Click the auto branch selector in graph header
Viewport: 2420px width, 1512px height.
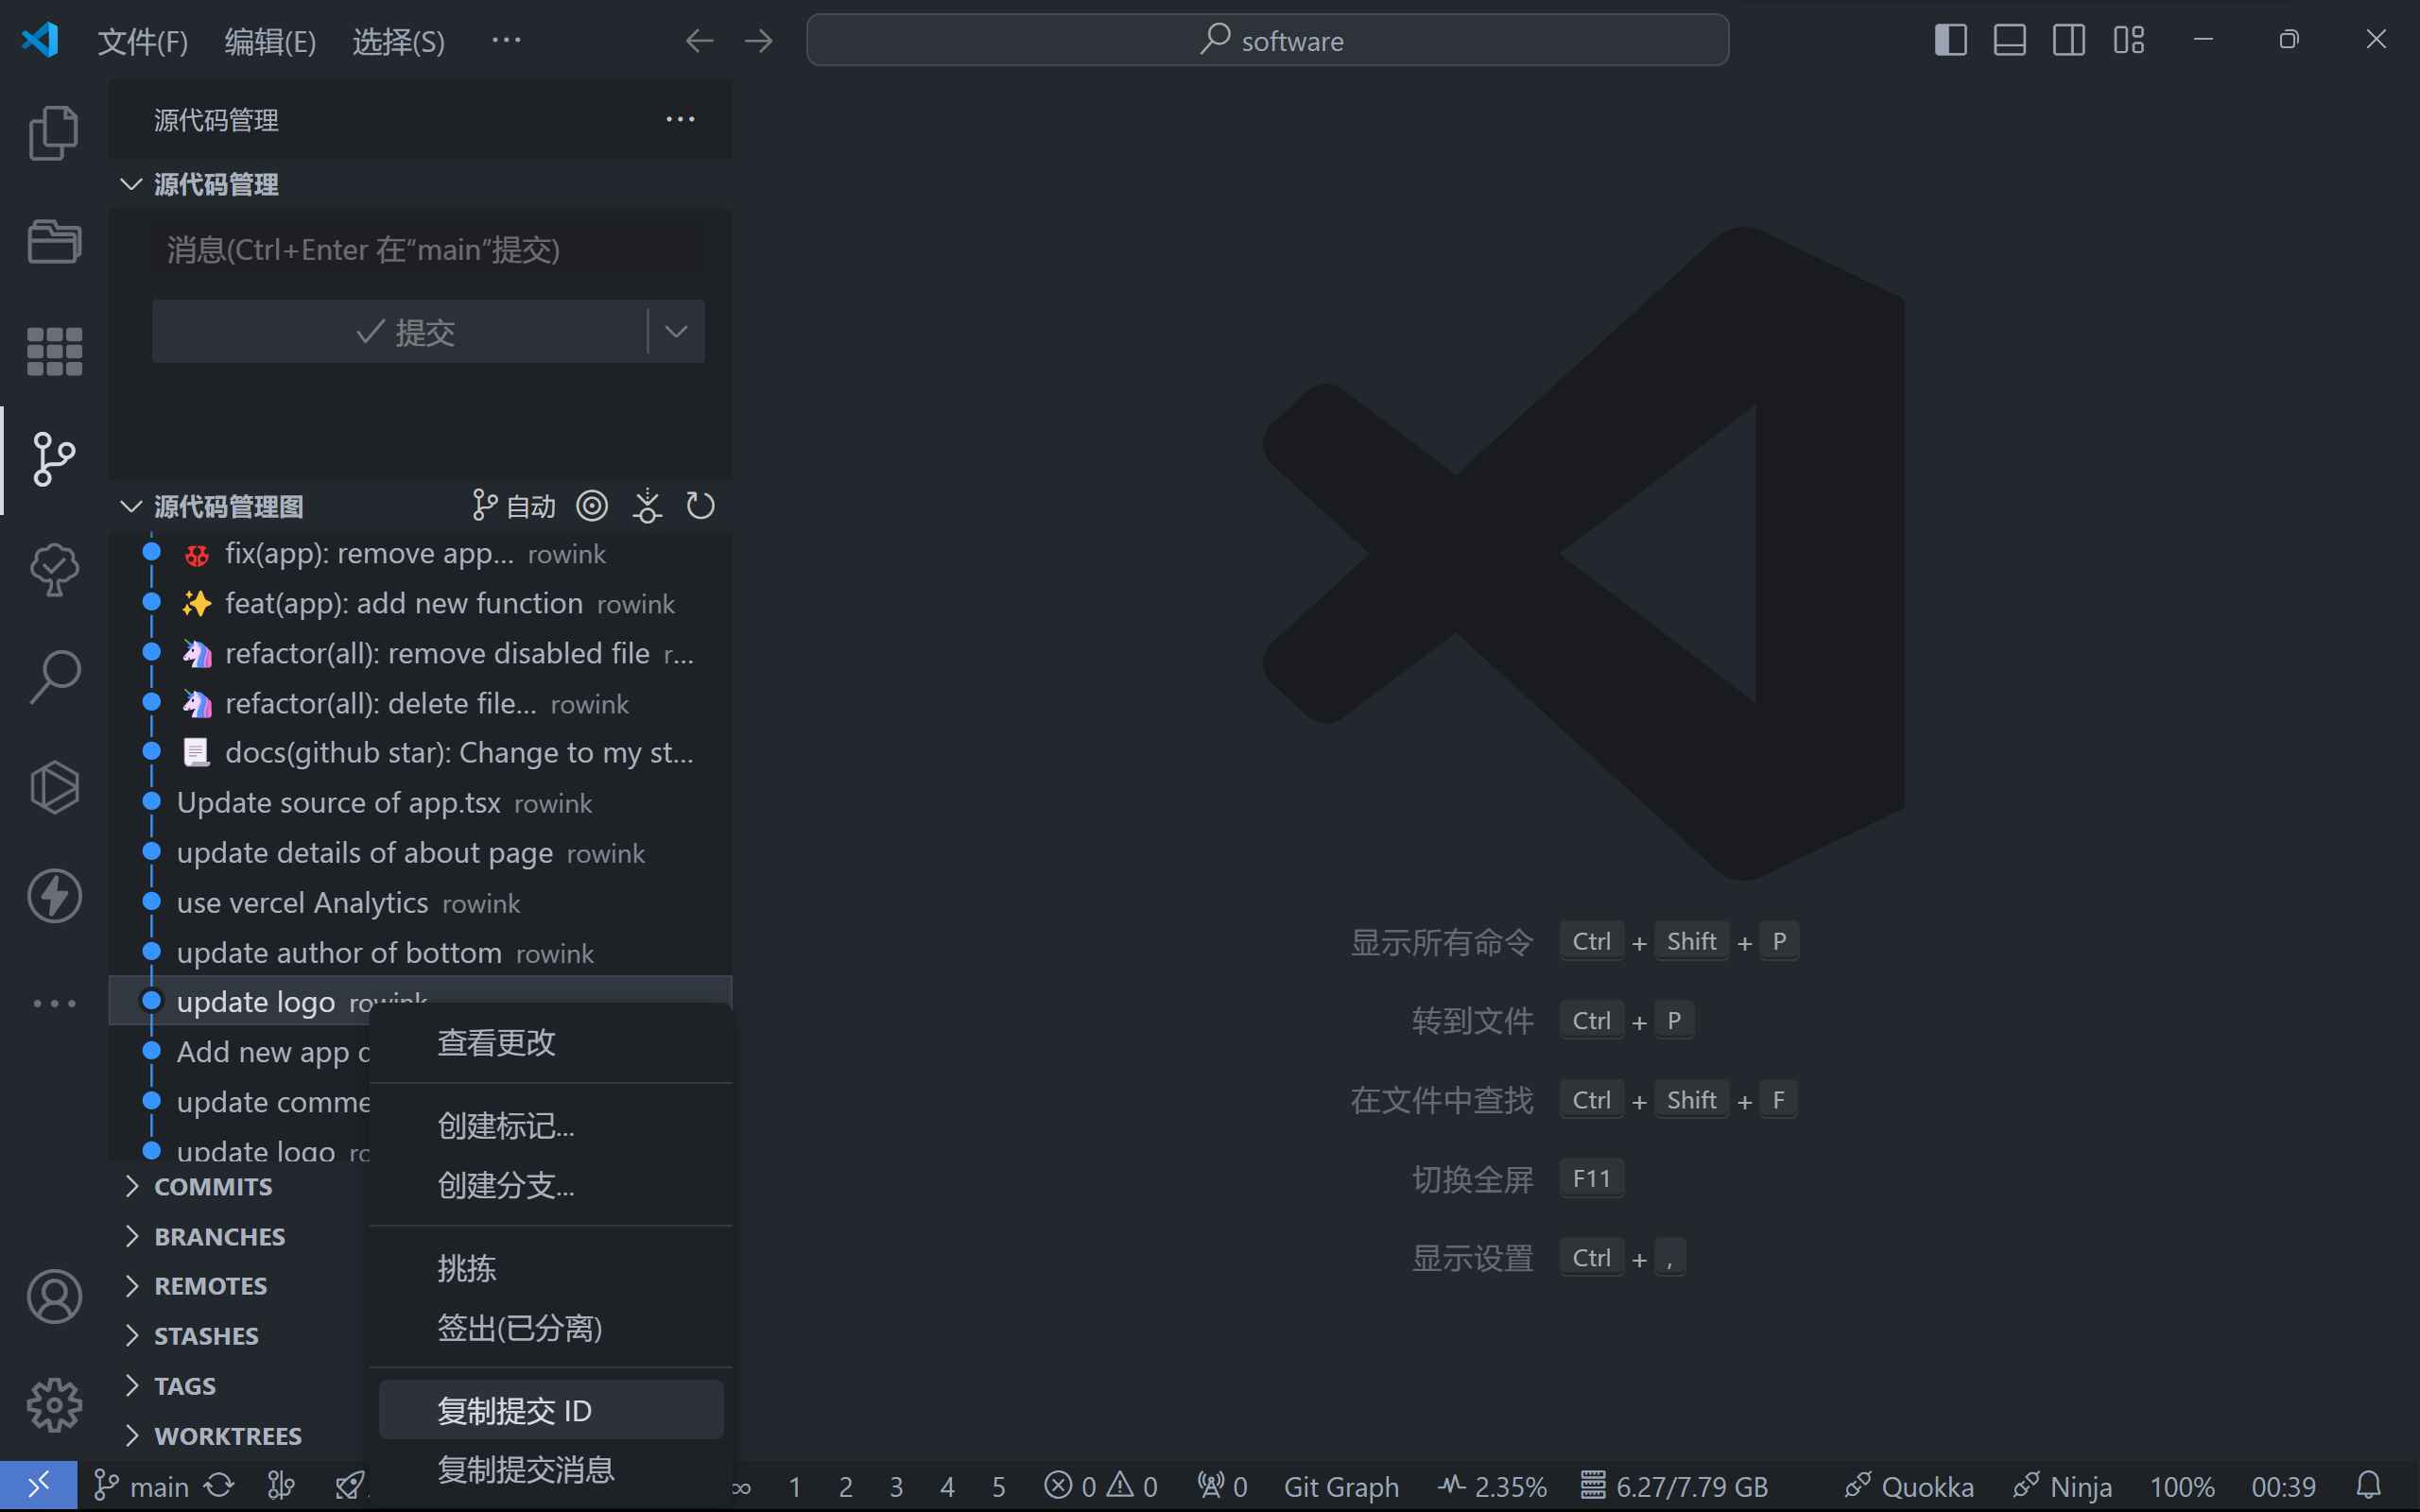[514, 506]
